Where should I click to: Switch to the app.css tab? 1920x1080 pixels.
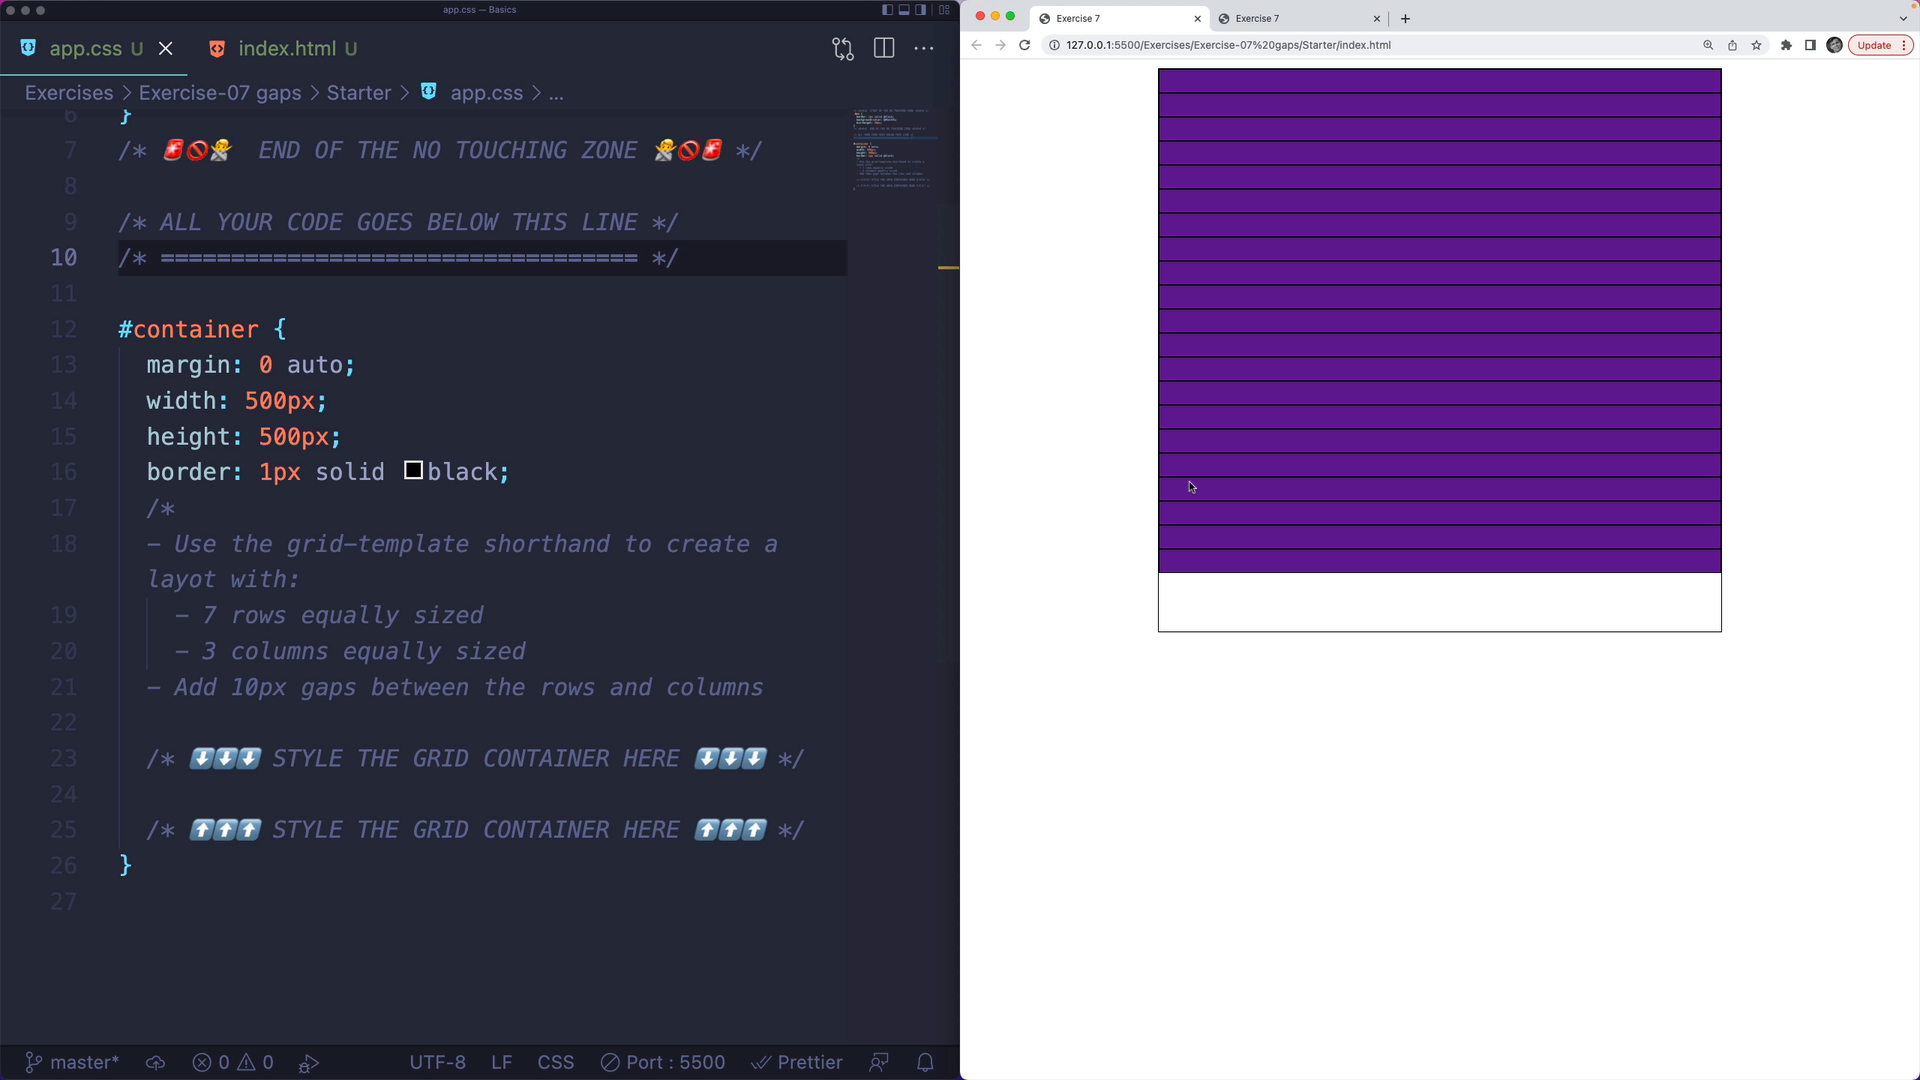(85, 48)
